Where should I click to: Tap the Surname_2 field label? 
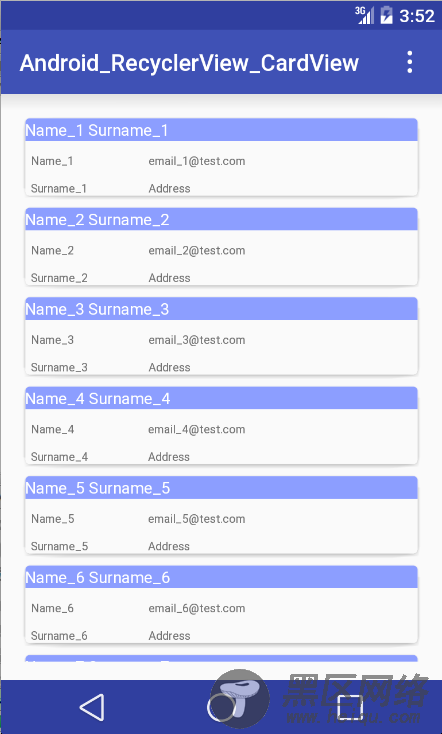tap(59, 278)
